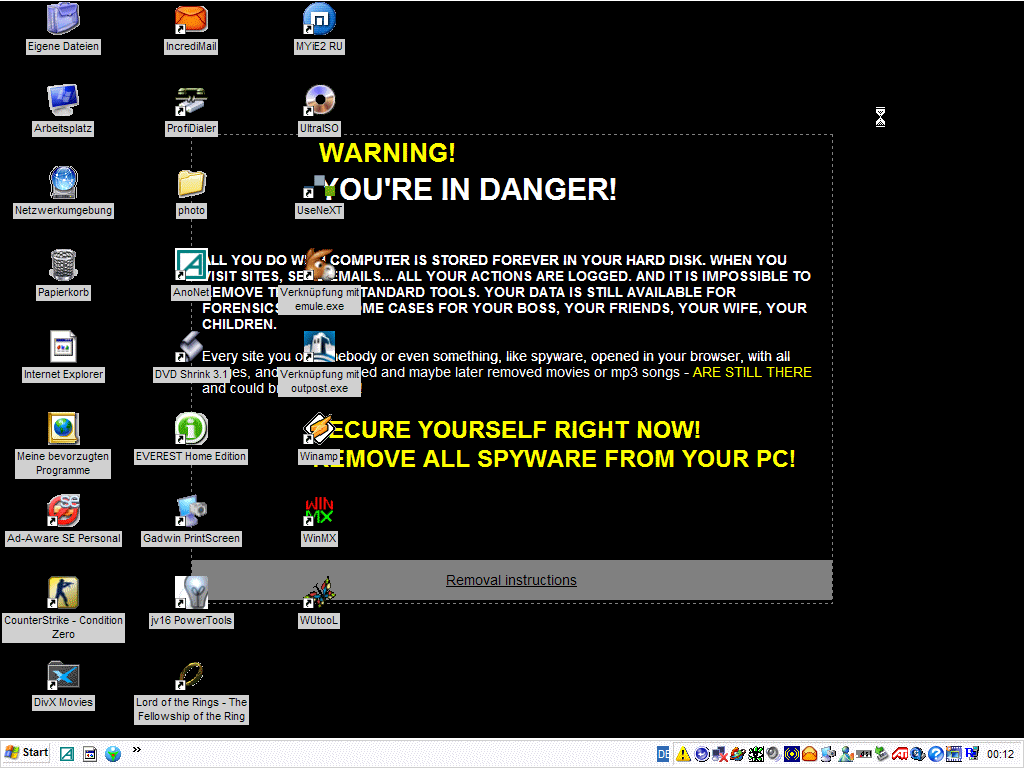This screenshot has width=1024, height=768.
Task: Click the yellow warning triangle tray icon
Action: click(683, 754)
